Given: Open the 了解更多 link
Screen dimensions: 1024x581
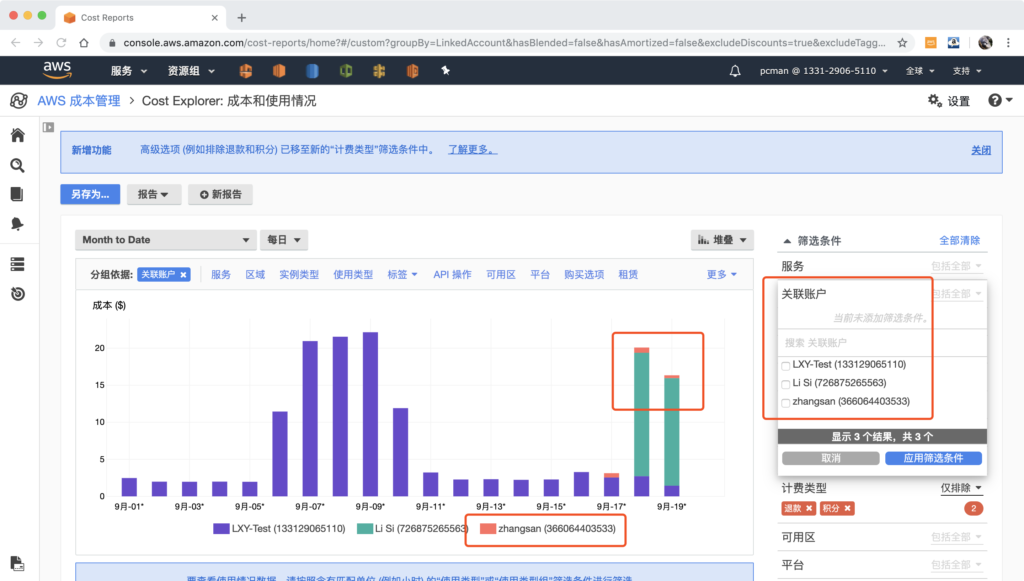Looking at the screenshot, I should pyautogui.click(x=472, y=149).
